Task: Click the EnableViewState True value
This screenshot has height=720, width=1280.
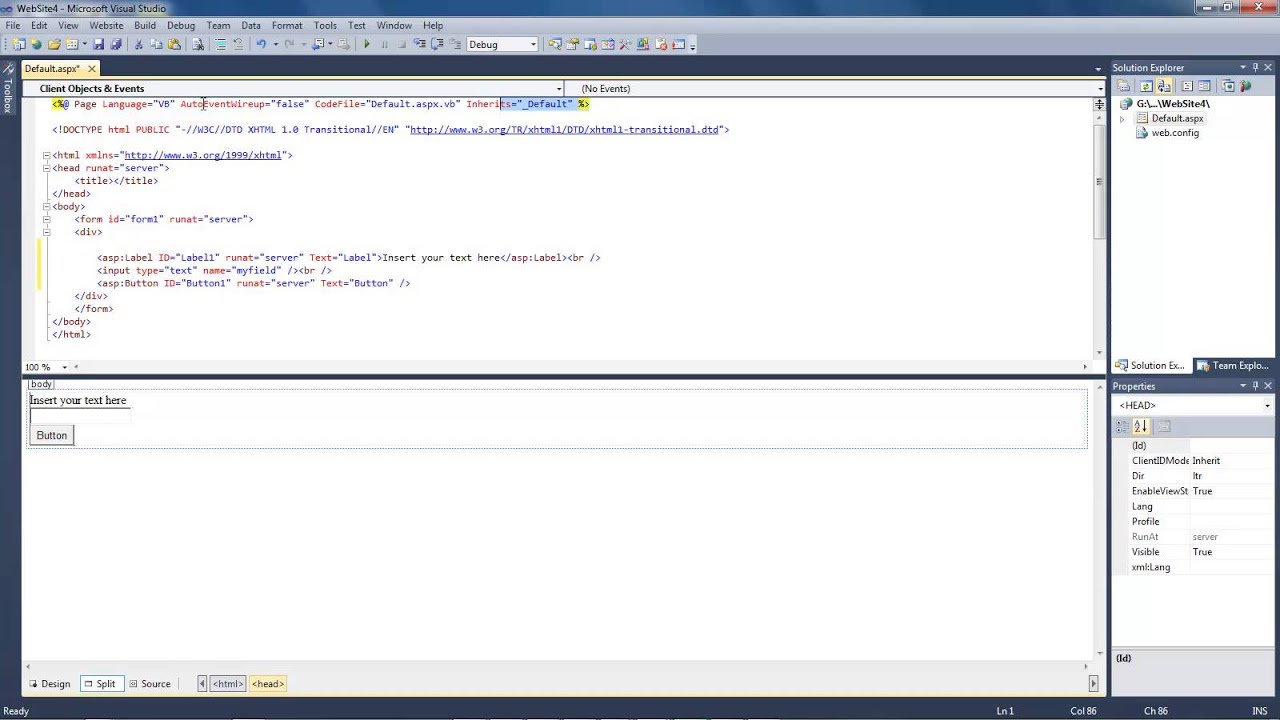Action: click(x=1202, y=491)
